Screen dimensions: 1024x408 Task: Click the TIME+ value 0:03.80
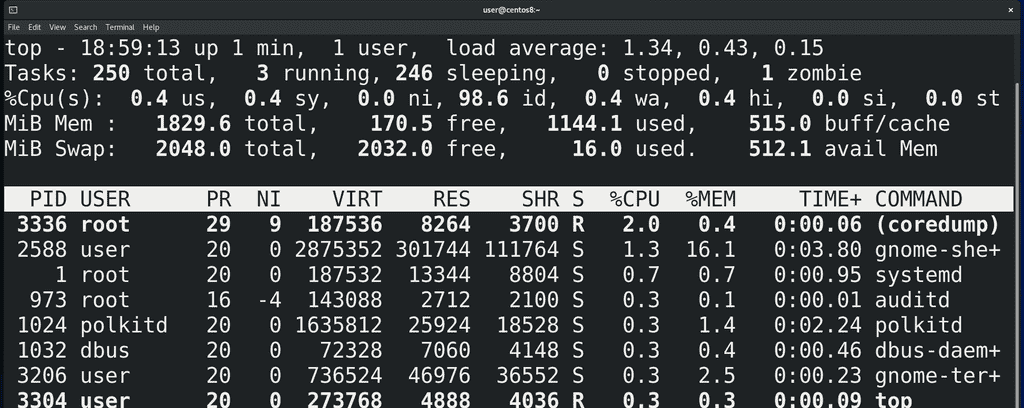click(818, 249)
